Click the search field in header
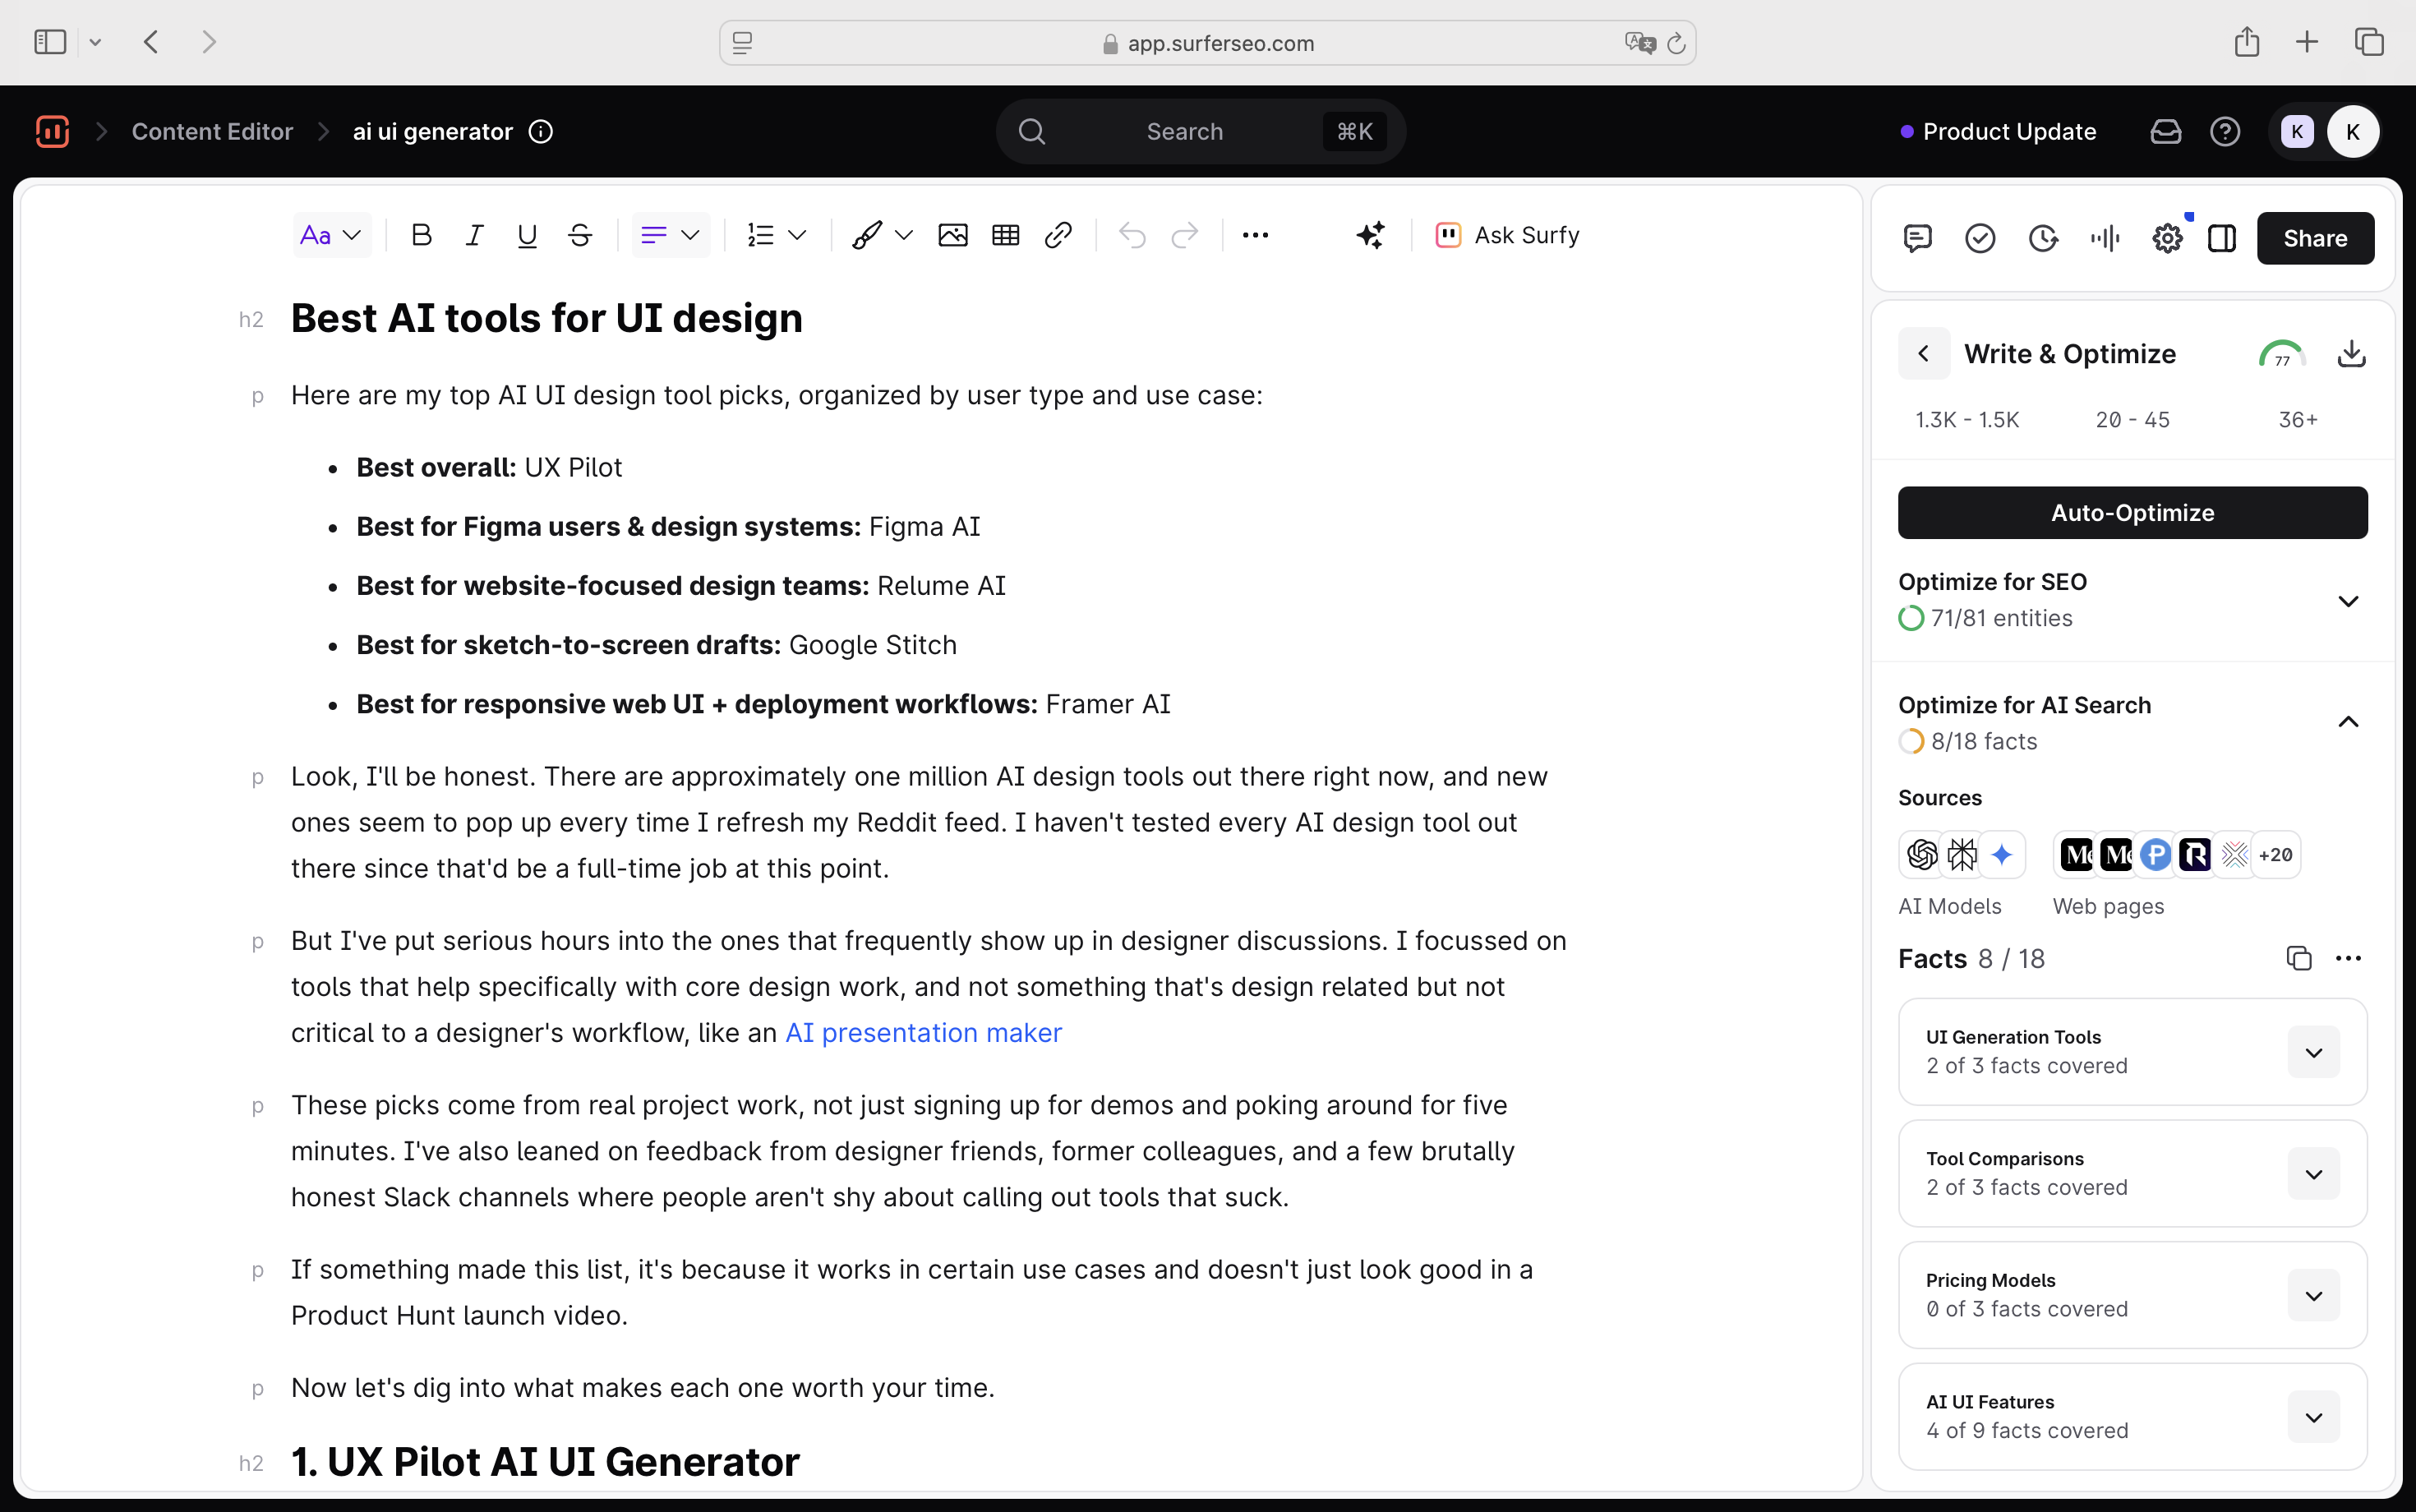 click(1184, 132)
